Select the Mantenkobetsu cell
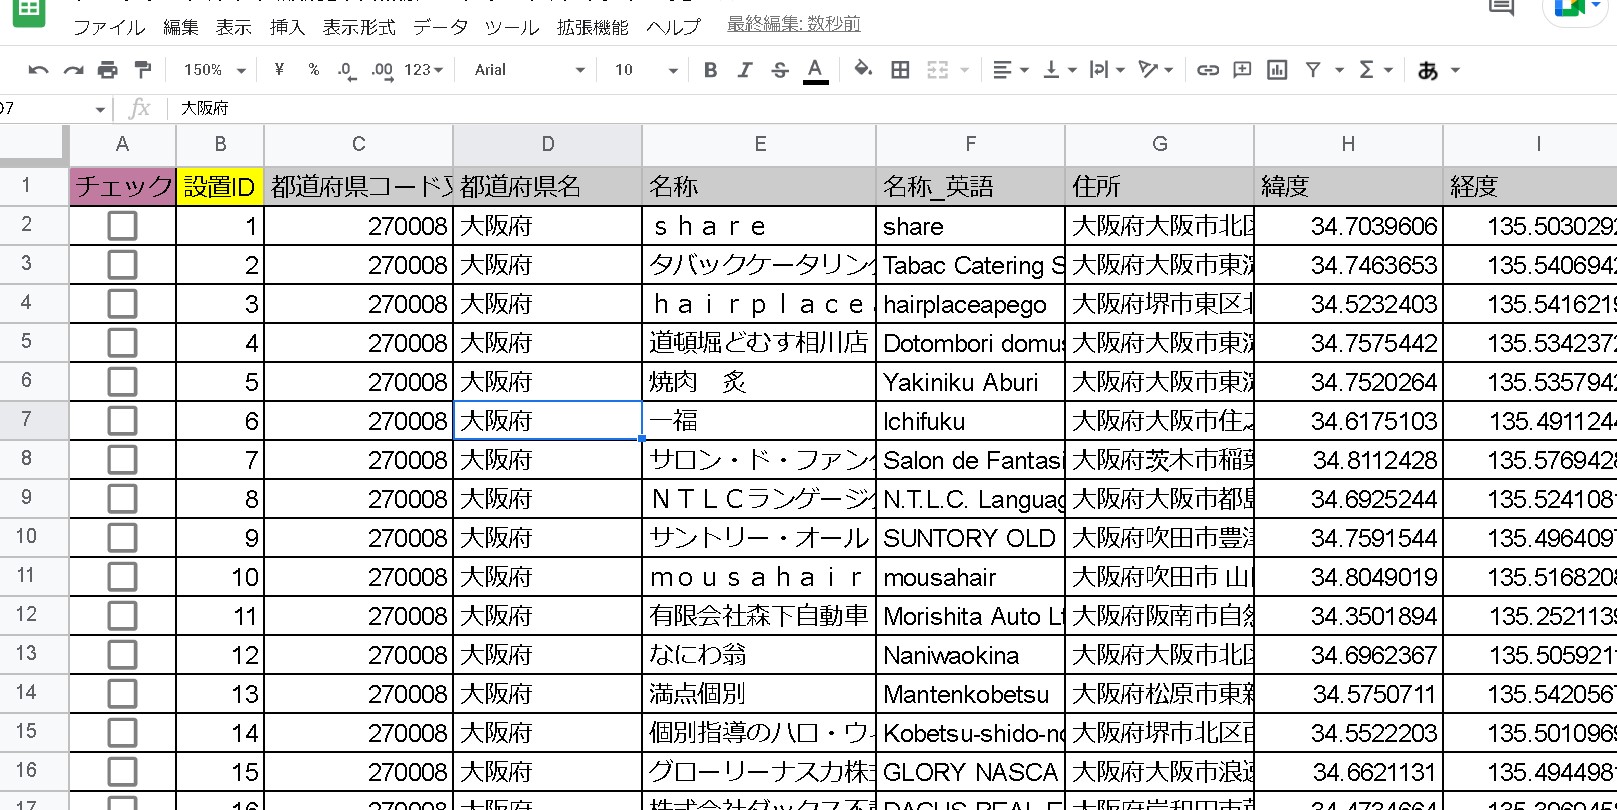This screenshot has height=810, width=1617. pyautogui.click(x=970, y=694)
